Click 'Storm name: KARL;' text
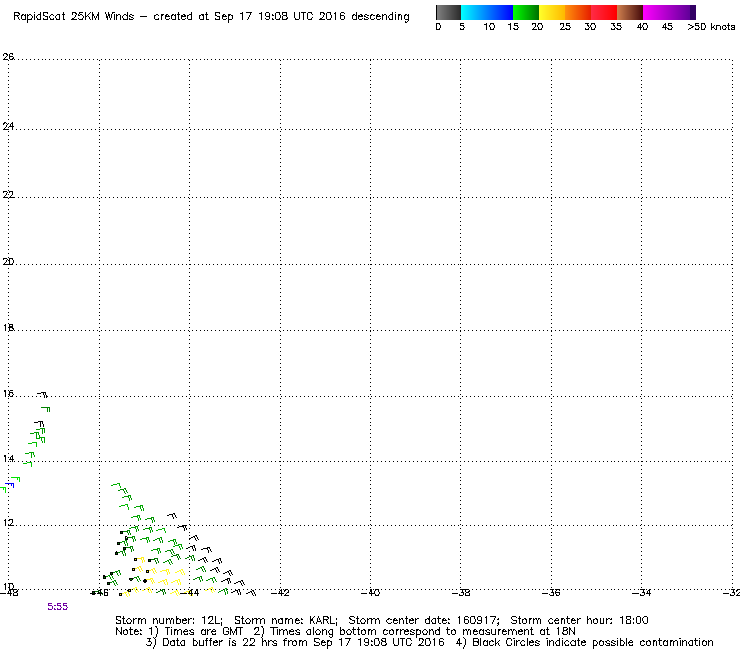 286,620
